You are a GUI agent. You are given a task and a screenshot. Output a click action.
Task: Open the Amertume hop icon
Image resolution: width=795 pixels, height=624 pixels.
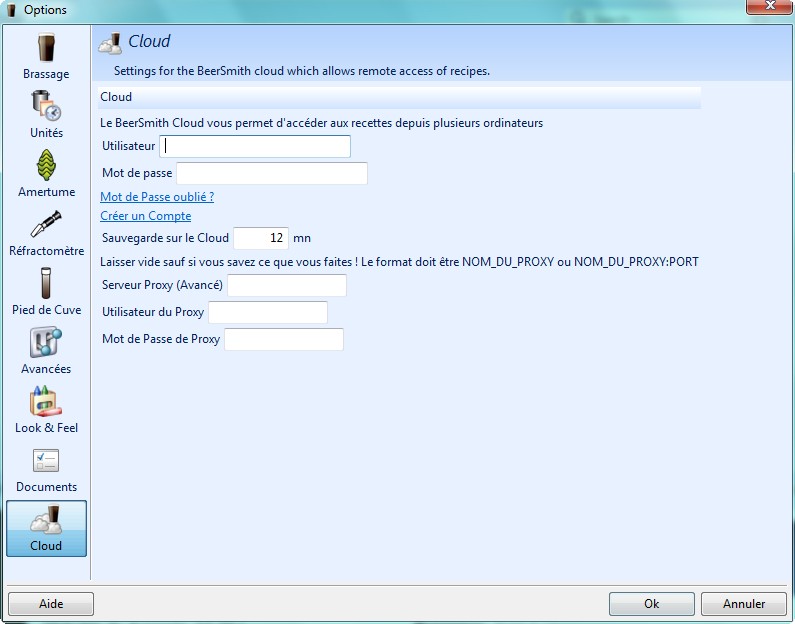coord(46,165)
